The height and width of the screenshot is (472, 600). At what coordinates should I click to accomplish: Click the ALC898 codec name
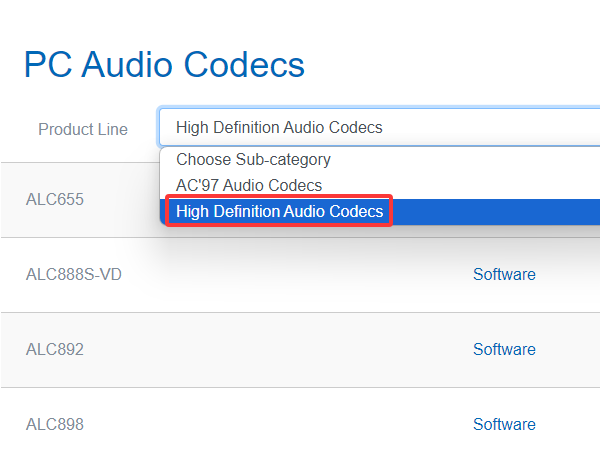point(55,424)
